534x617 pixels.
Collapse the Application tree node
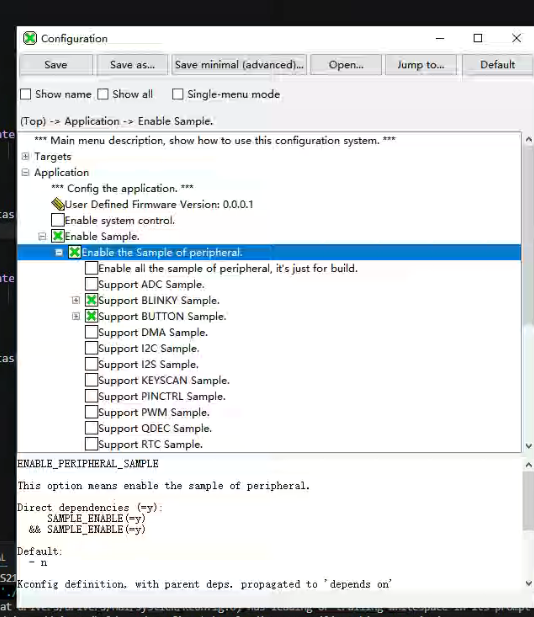click(x=26, y=172)
